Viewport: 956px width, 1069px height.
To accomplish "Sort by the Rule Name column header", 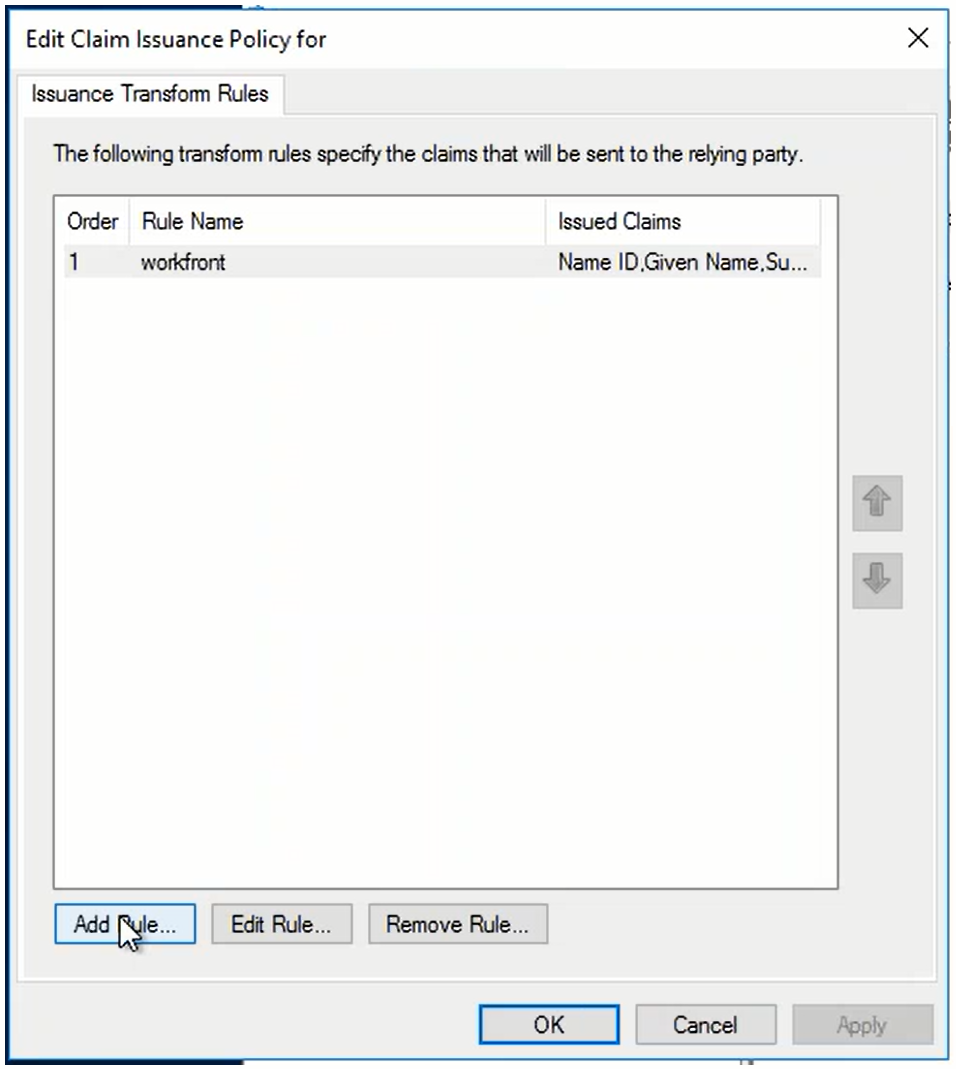I will pos(192,221).
